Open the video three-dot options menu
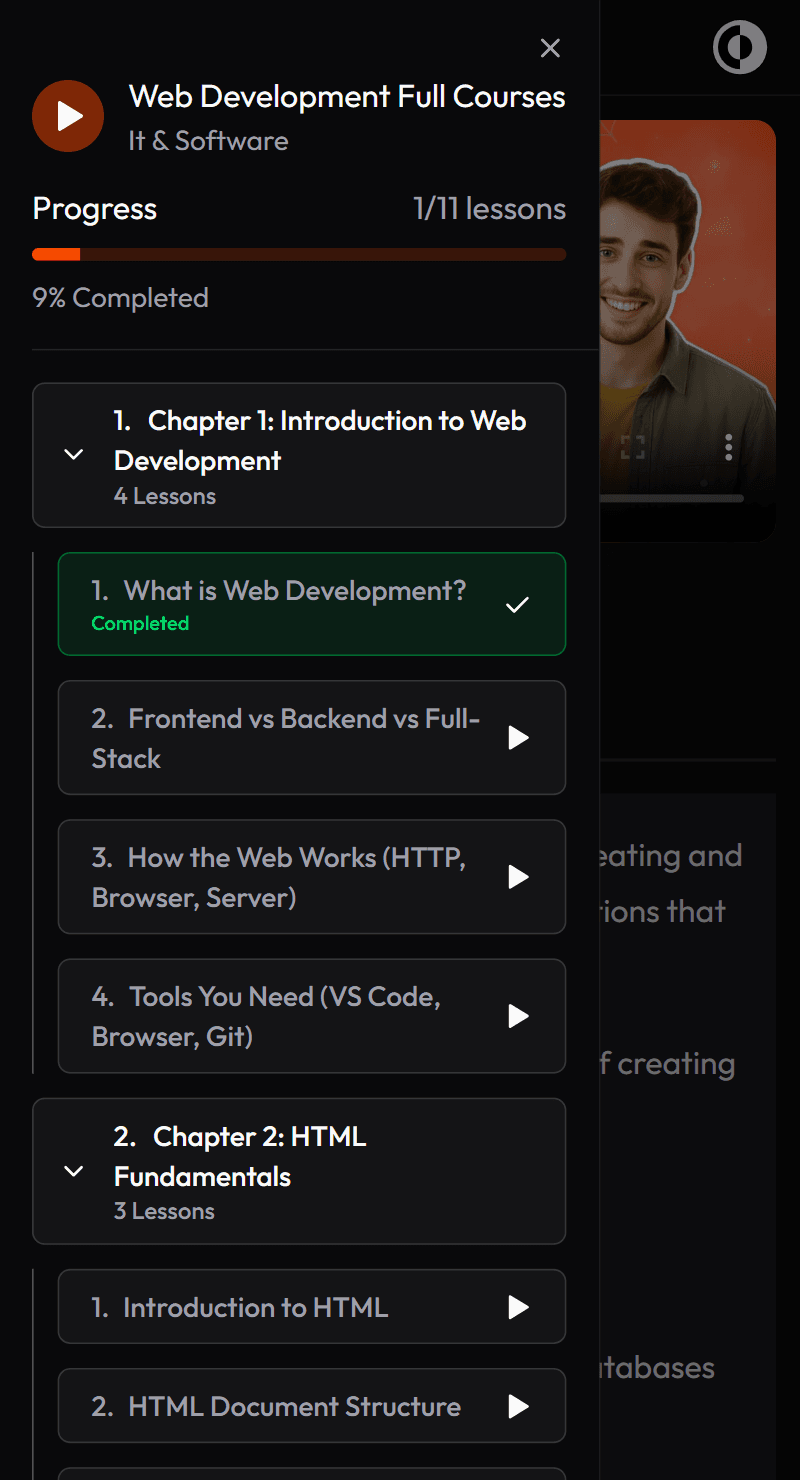 pyautogui.click(x=729, y=447)
